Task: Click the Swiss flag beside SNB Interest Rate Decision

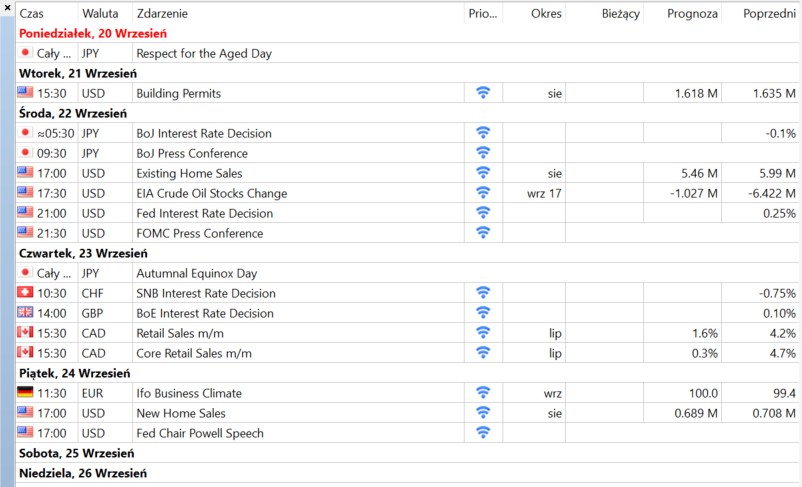Action: [25, 292]
